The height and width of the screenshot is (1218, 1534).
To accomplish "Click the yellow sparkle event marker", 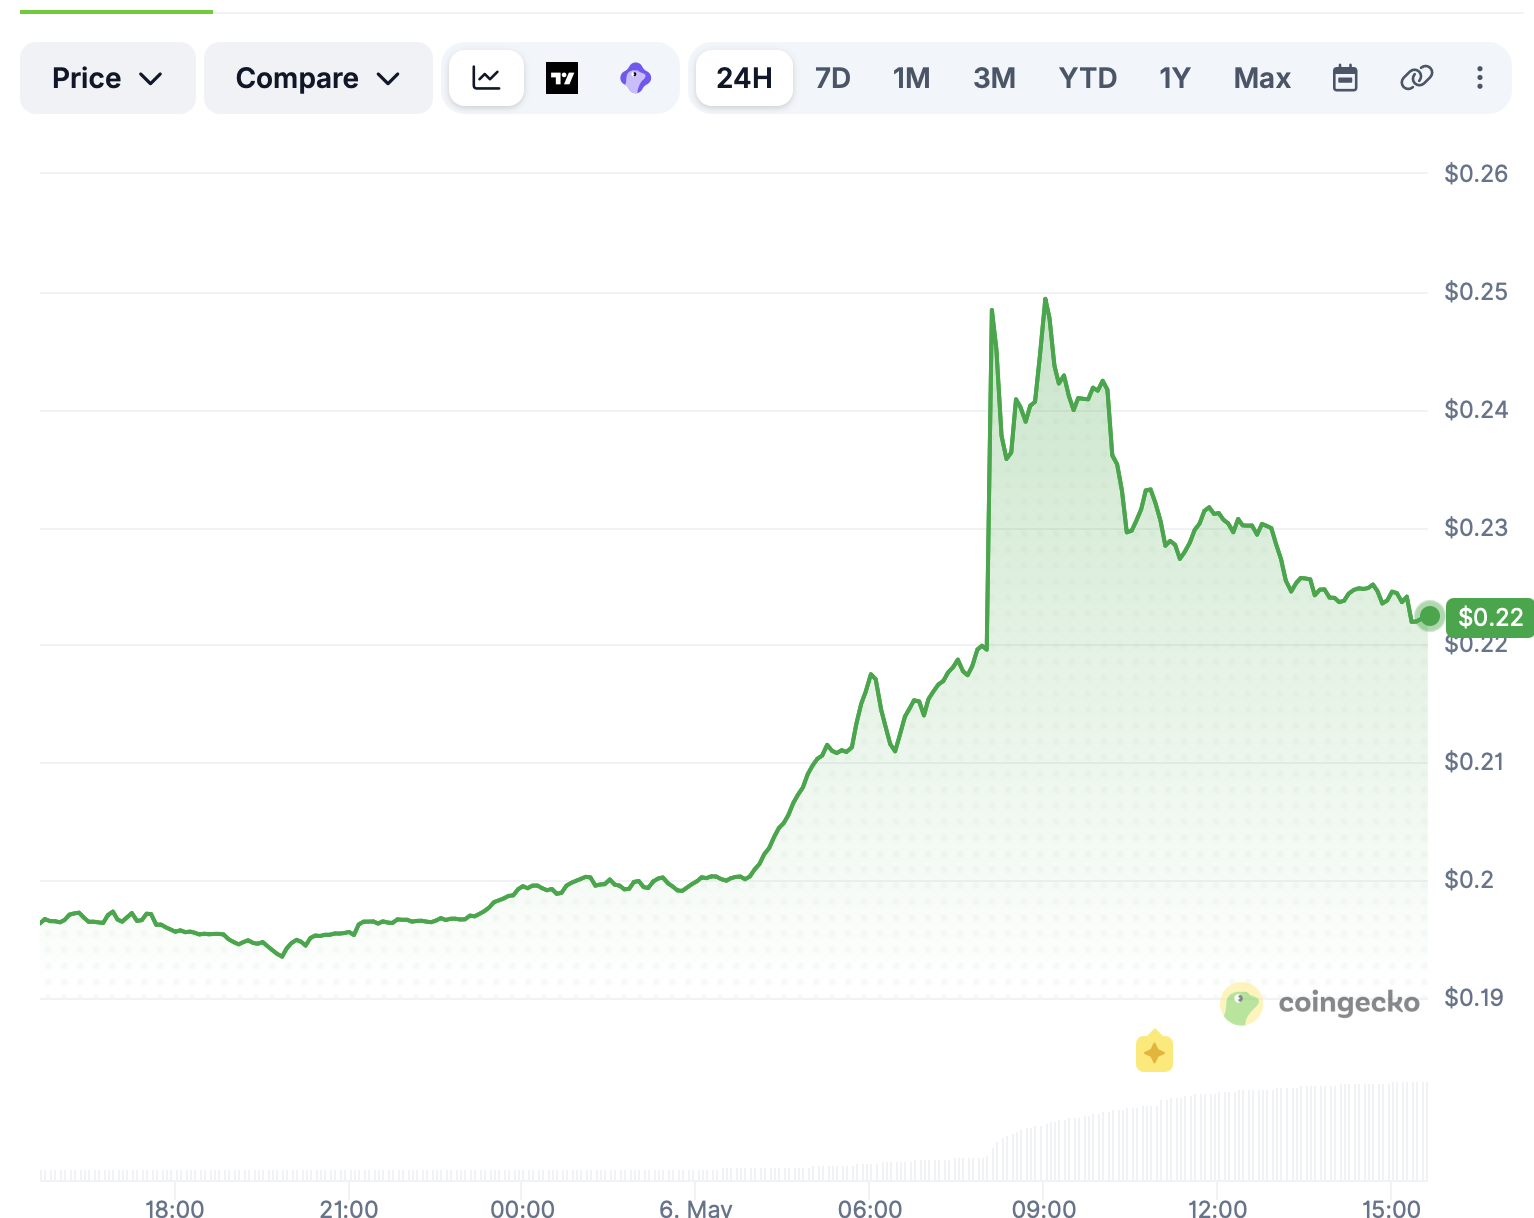I will pyautogui.click(x=1154, y=1051).
